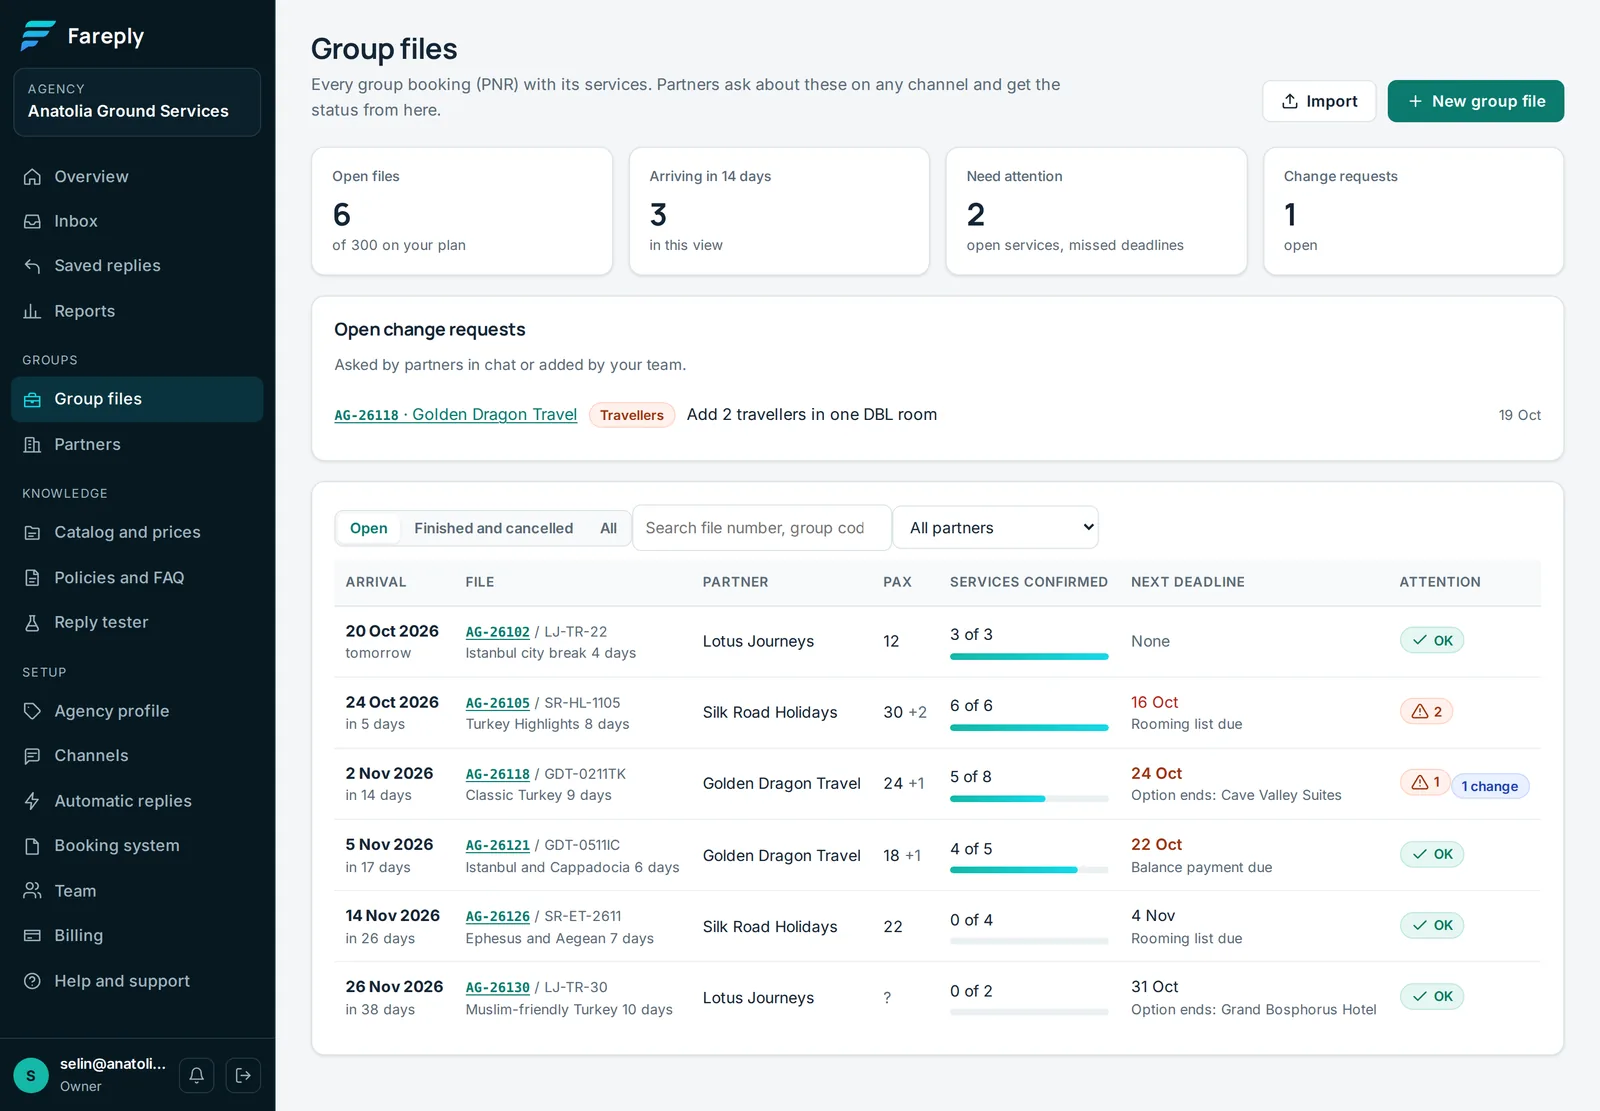Open Reports via its chart icon
Screen dimensions: 1600x1111
(x=32, y=311)
